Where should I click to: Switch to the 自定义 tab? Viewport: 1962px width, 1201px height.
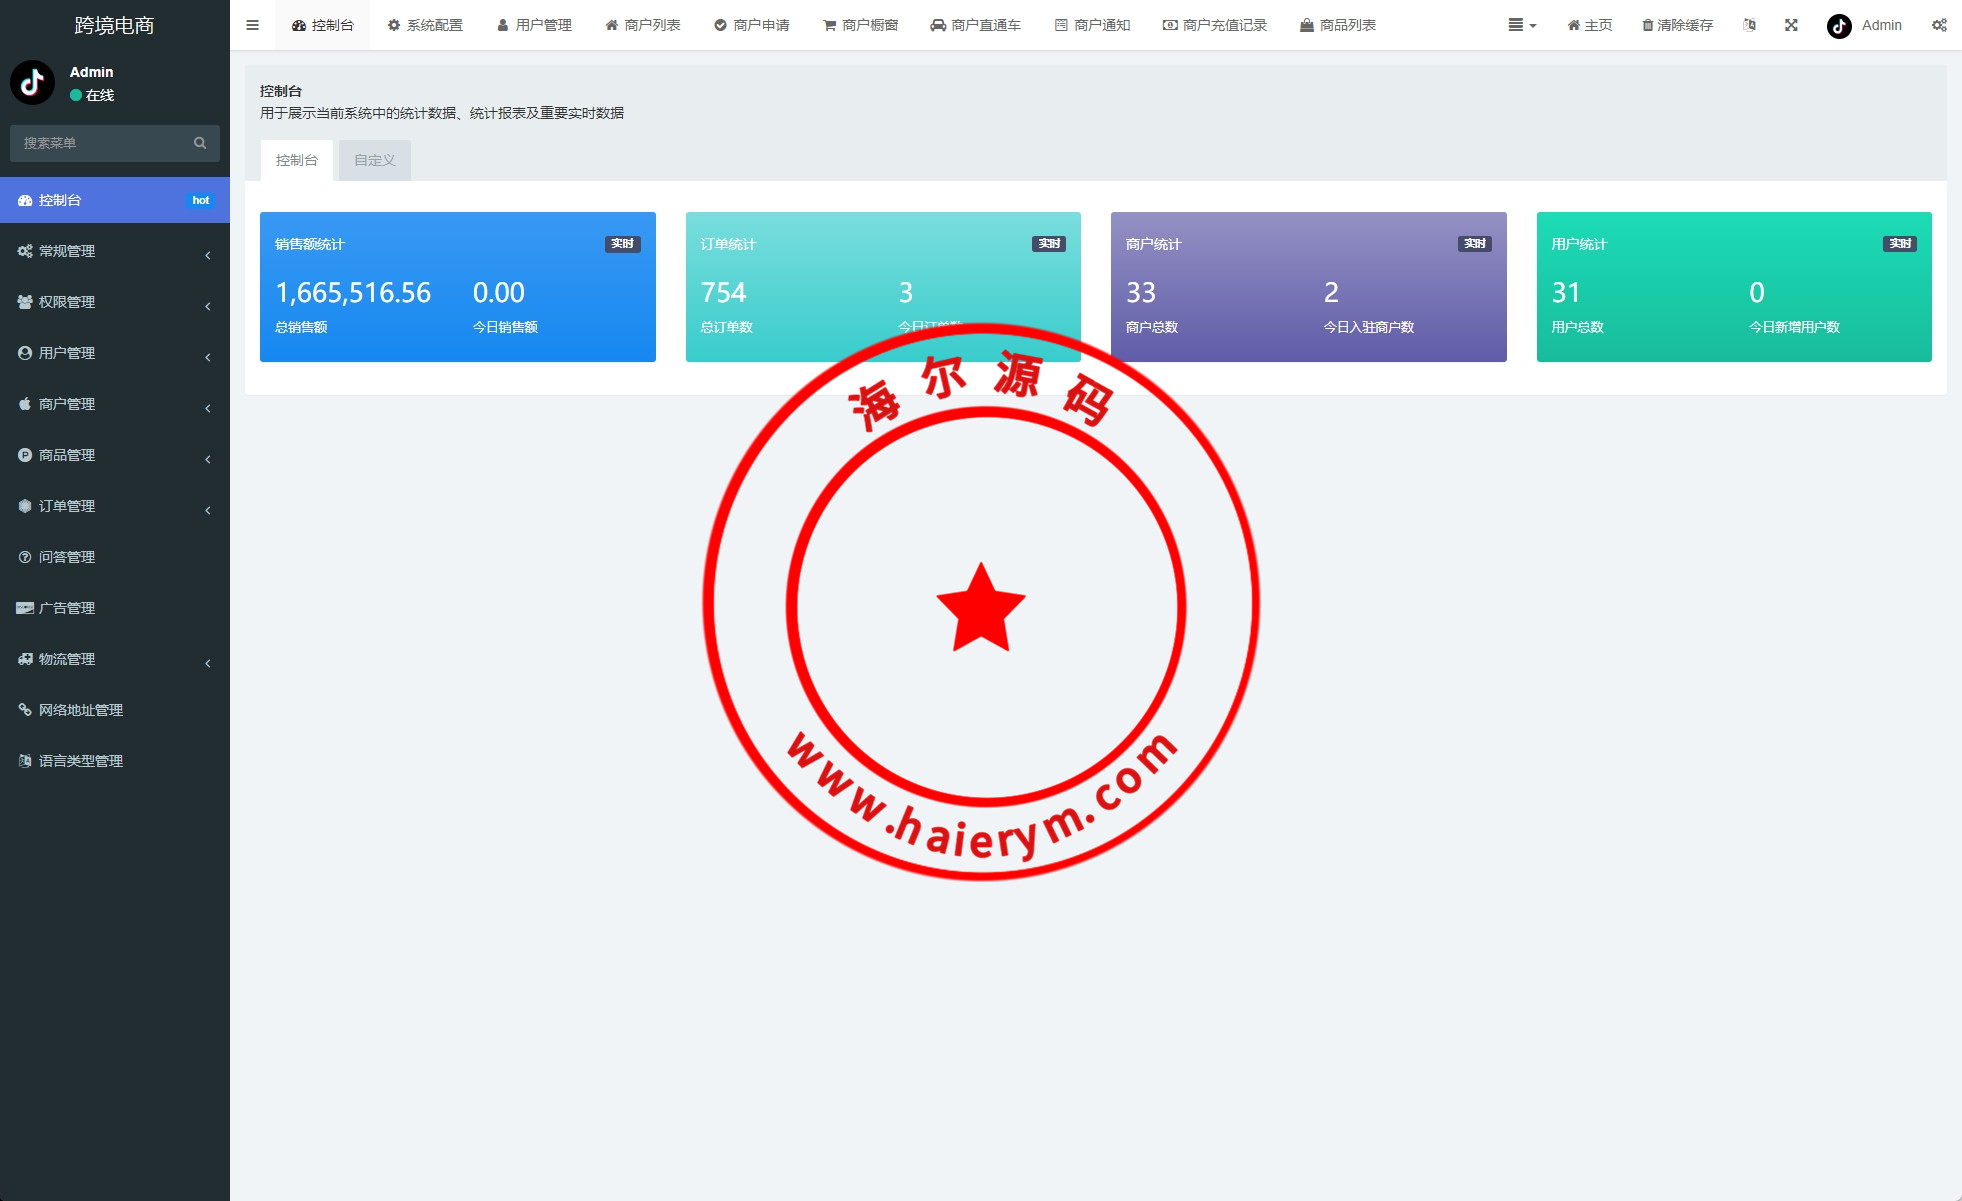(374, 160)
